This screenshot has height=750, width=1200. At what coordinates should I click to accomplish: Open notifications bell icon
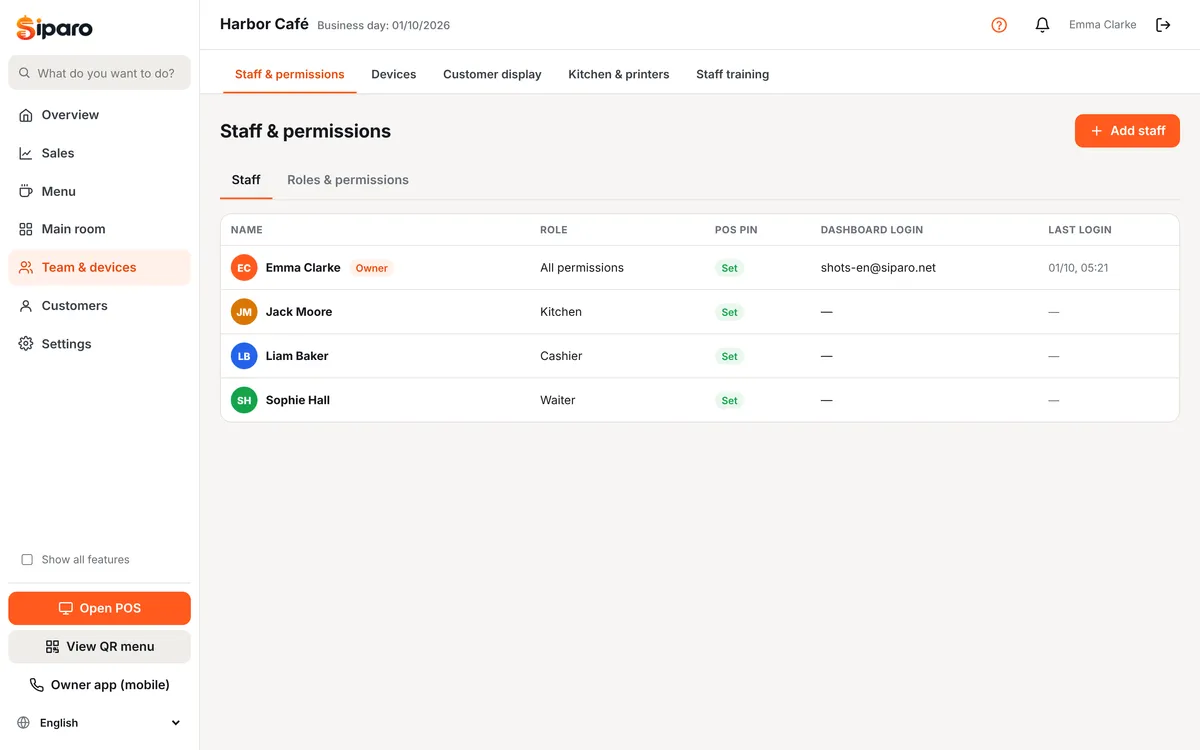pyautogui.click(x=1042, y=25)
